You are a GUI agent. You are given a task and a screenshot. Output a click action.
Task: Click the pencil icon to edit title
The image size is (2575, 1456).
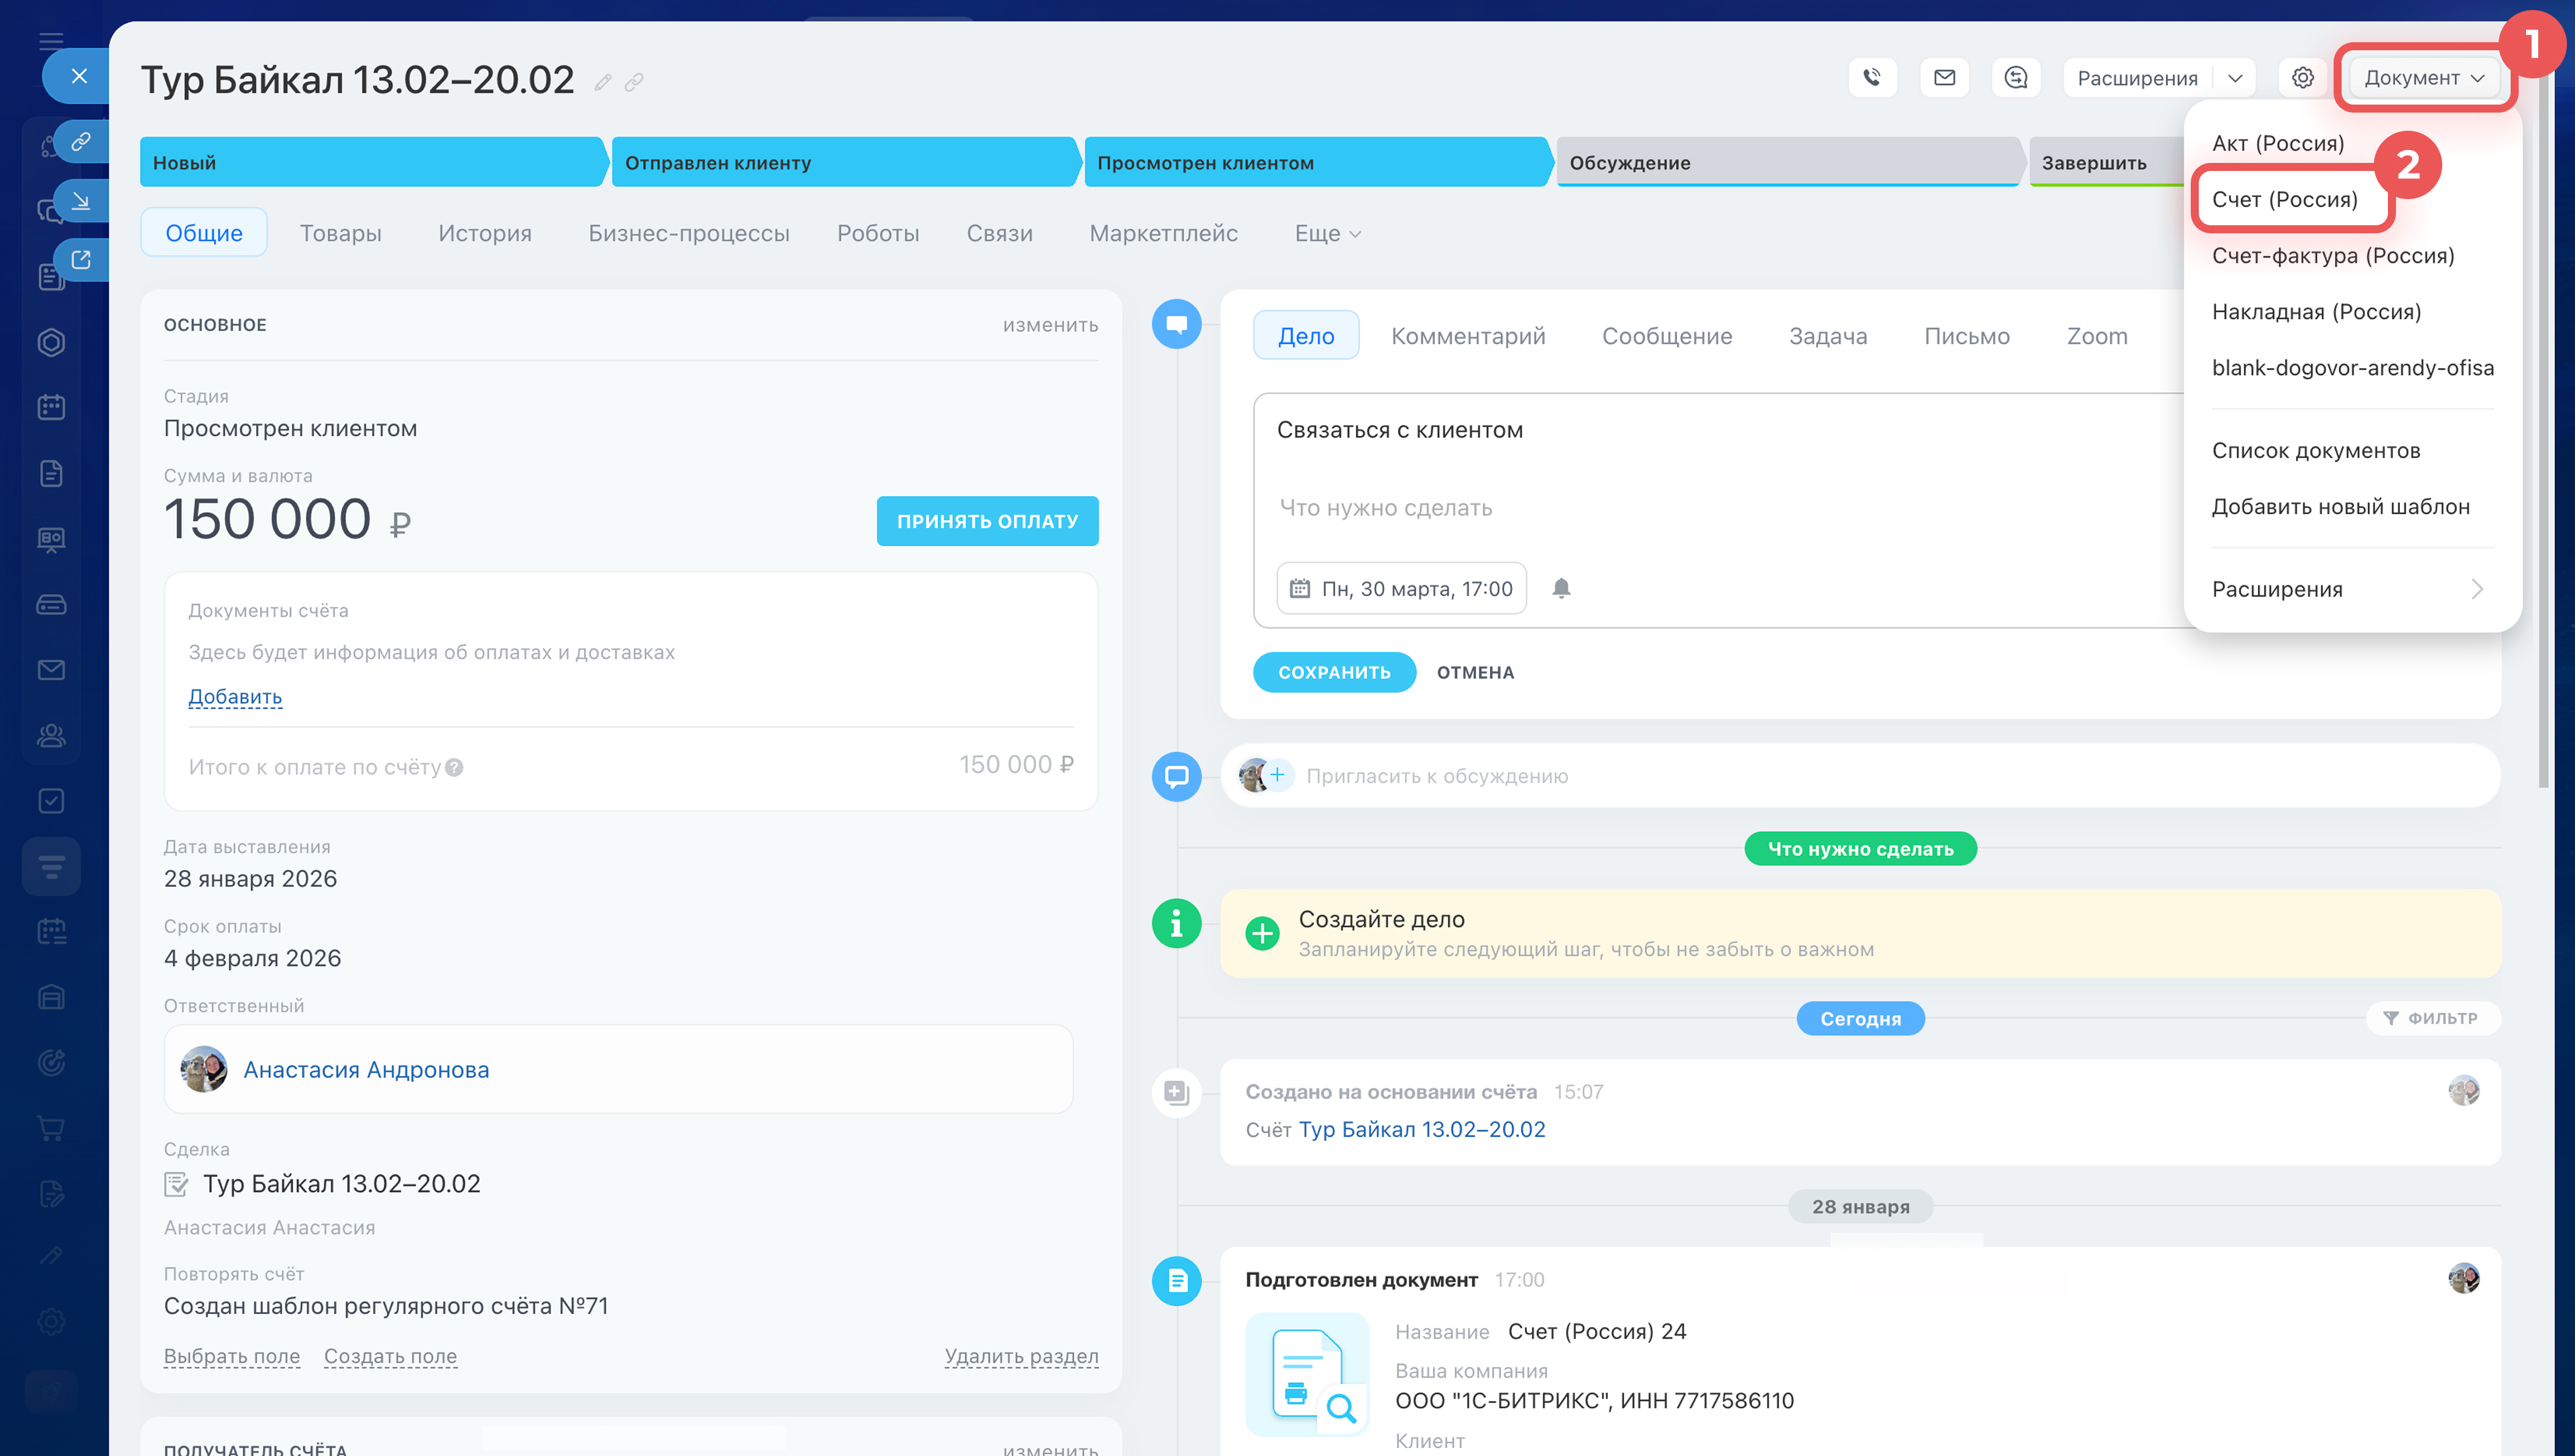(x=602, y=82)
